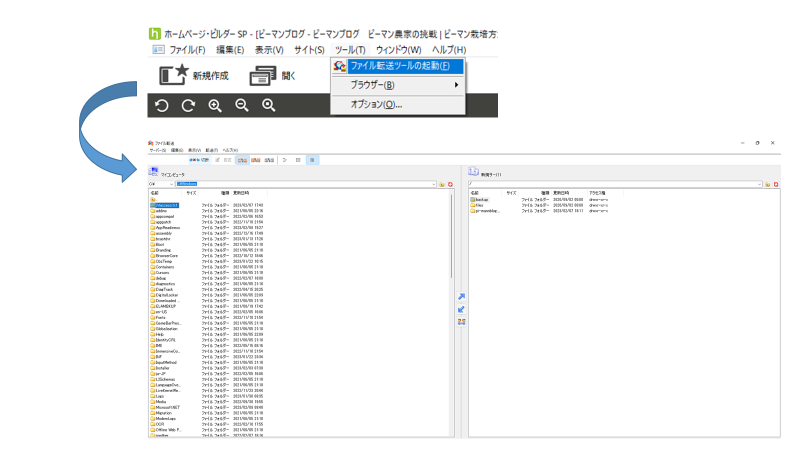This screenshot has height=450, width=800.
Task: Click the blue download arrow between panes
Action: click(460, 309)
